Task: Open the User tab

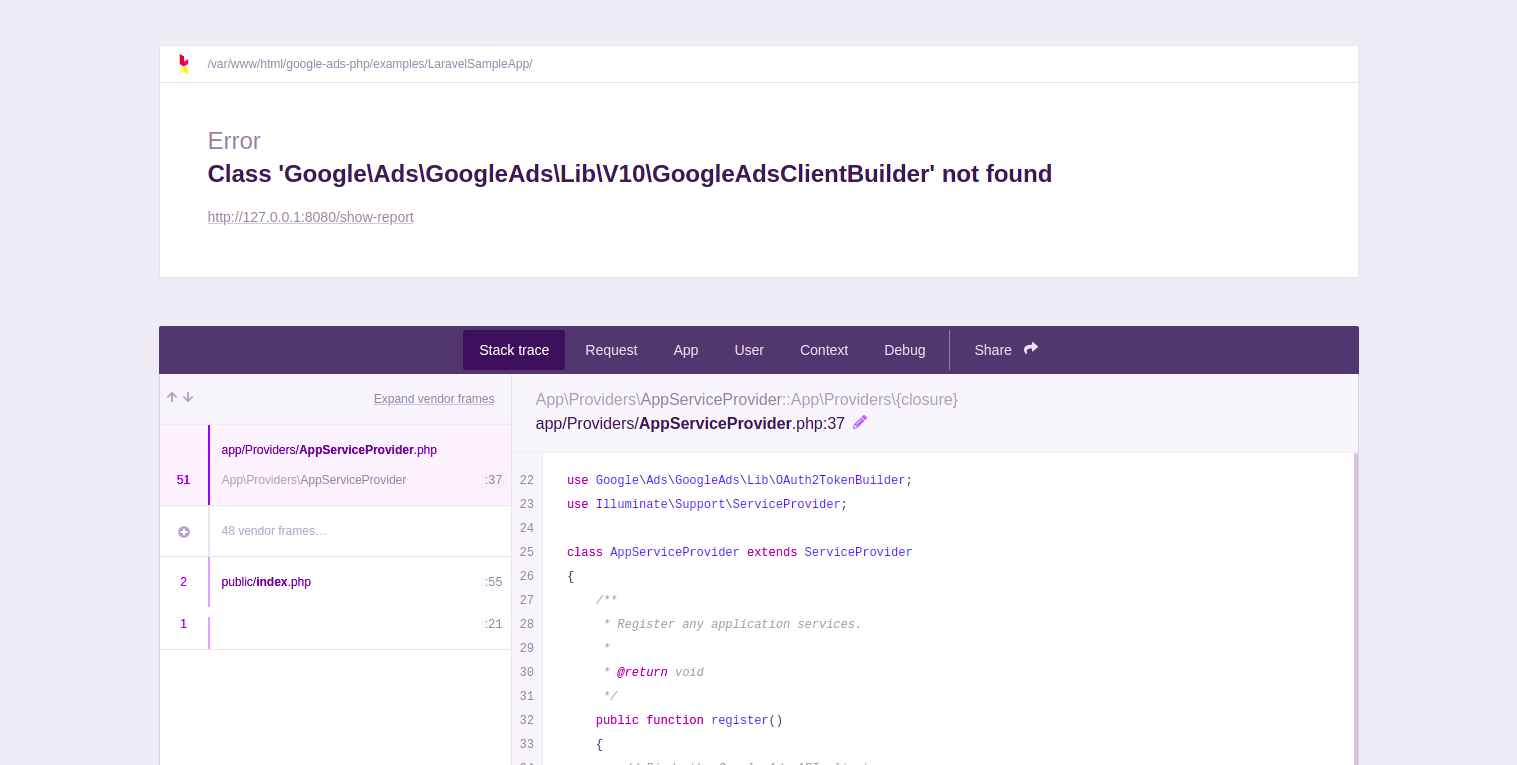Action: [x=749, y=350]
